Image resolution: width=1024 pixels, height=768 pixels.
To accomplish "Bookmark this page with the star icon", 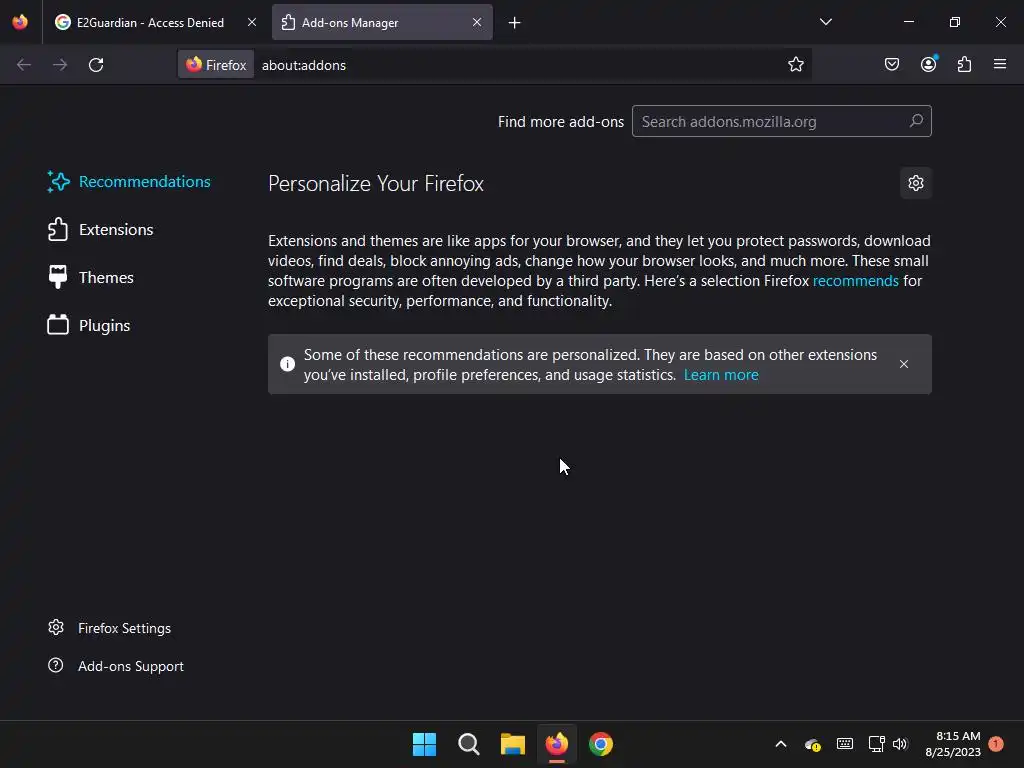I will (795, 65).
